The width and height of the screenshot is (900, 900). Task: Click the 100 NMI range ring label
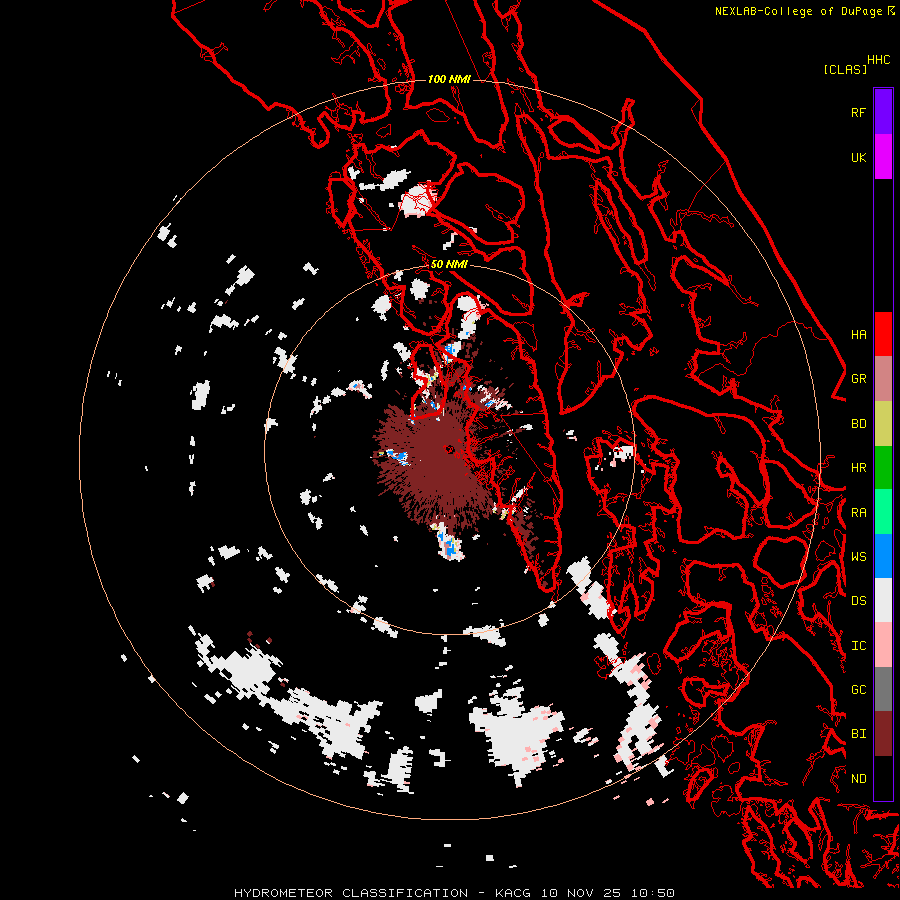pyautogui.click(x=449, y=79)
